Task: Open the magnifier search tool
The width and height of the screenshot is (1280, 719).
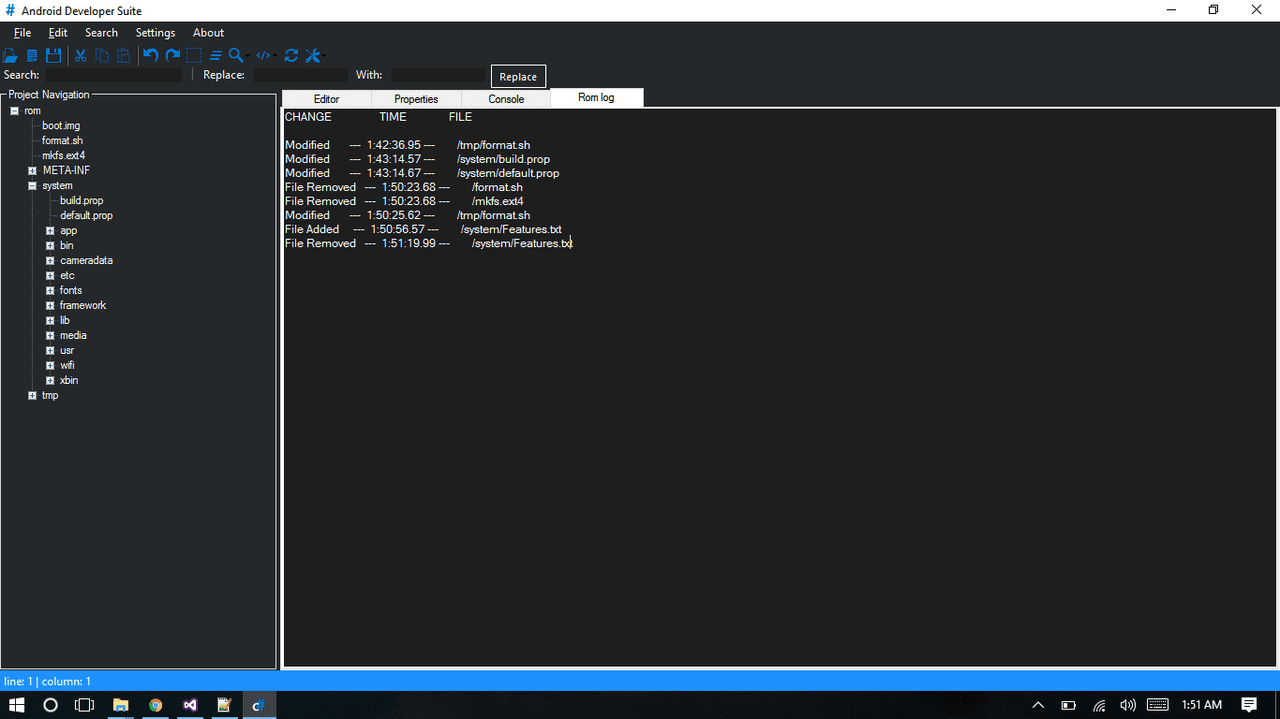Action: (237, 56)
